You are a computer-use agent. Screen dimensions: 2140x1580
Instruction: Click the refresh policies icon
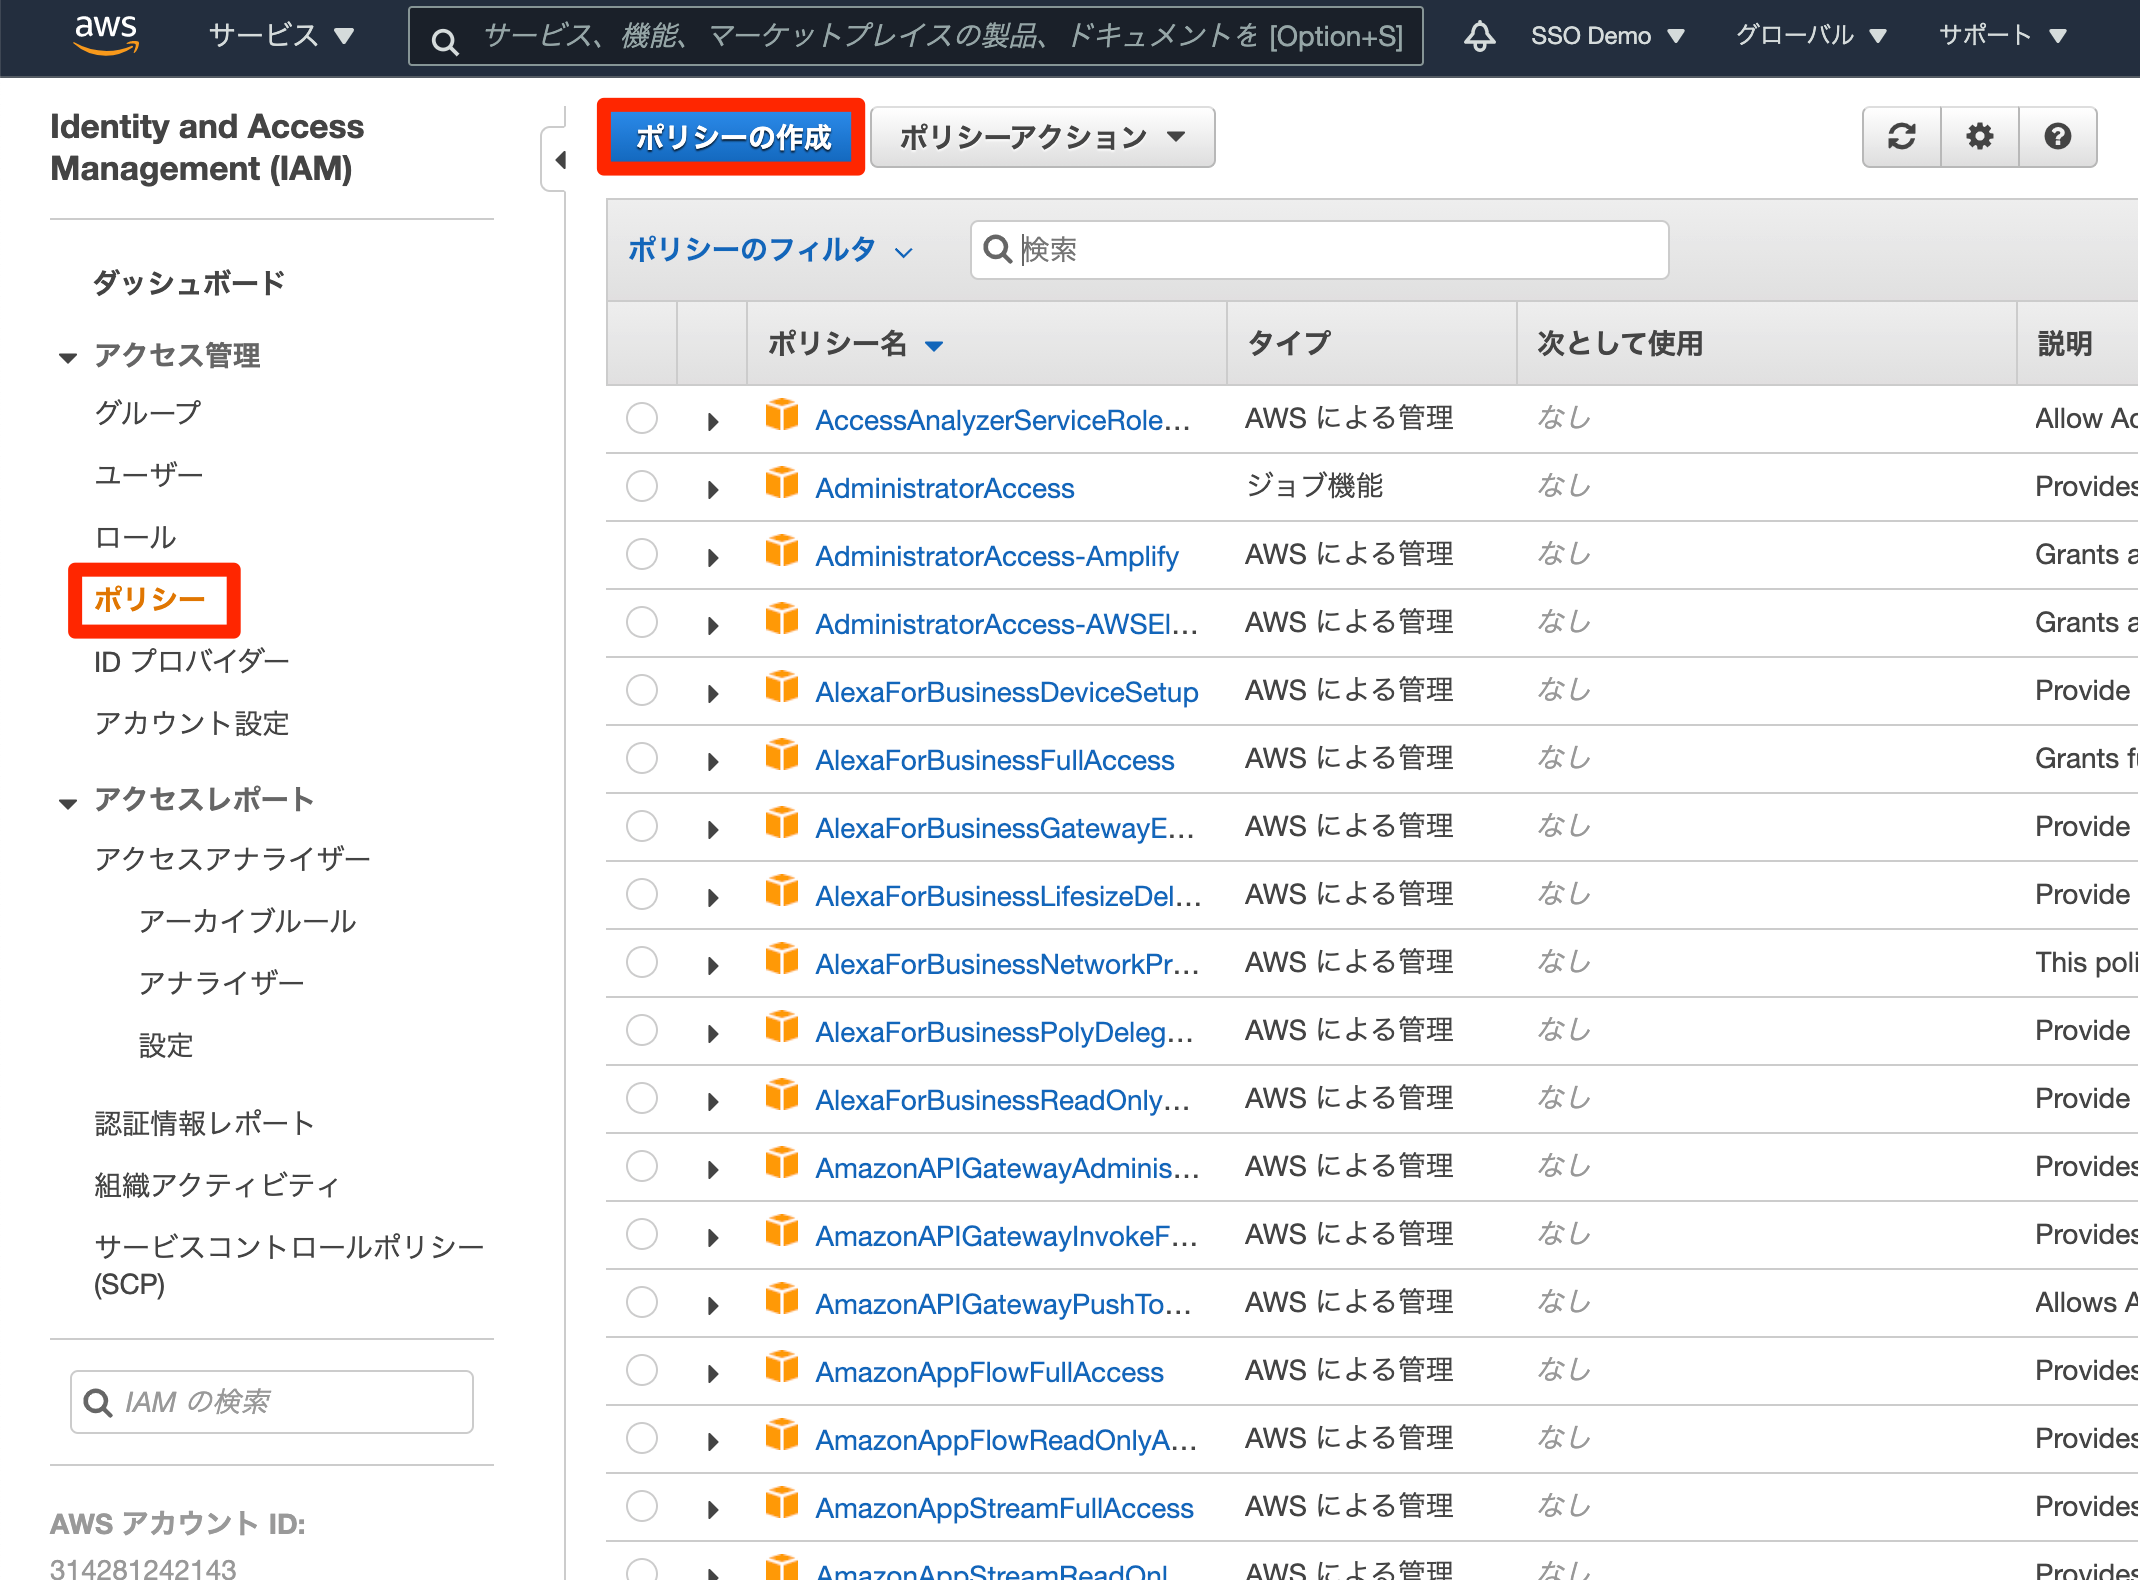[x=1901, y=136]
